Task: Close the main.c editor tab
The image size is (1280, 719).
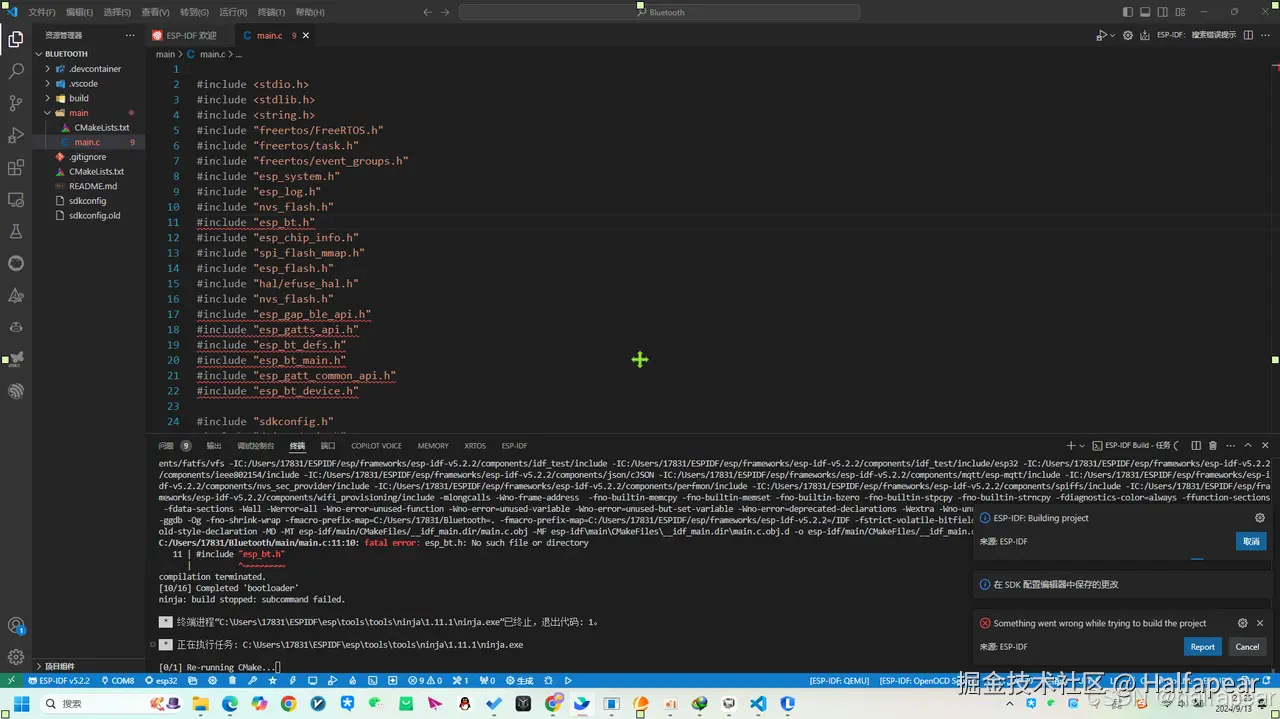Action: (x=306, y=35)
